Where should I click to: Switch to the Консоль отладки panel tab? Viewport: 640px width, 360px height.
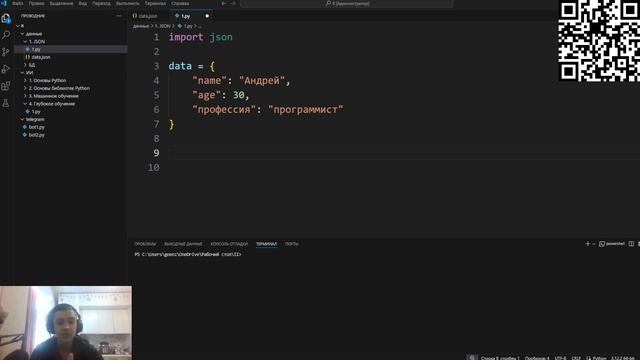[x=229, y=244]
